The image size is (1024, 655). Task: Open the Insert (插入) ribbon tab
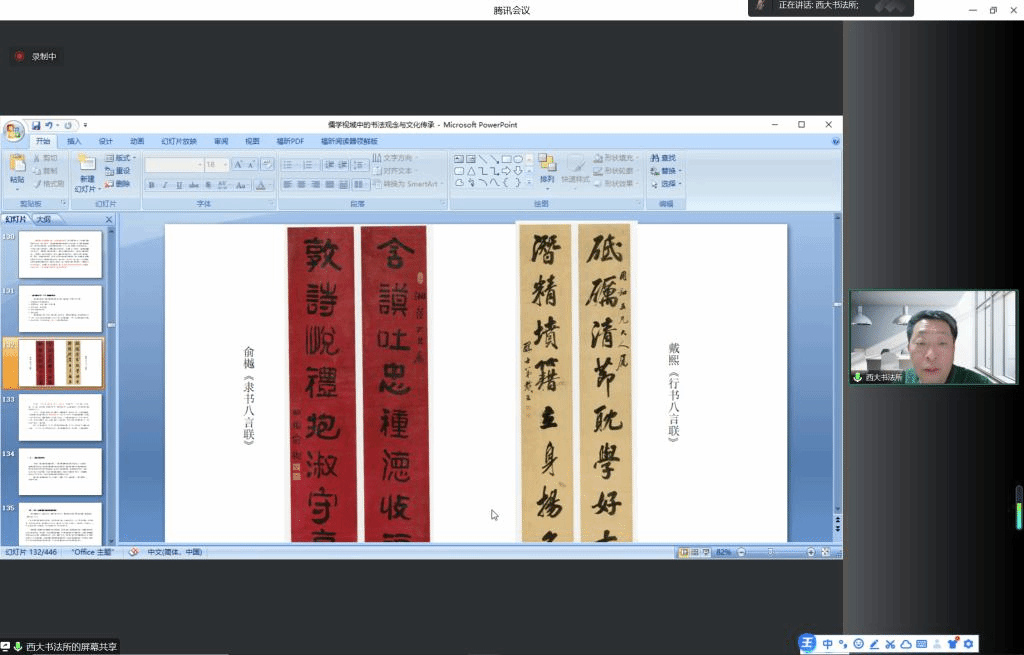click(x=74, y=141)
